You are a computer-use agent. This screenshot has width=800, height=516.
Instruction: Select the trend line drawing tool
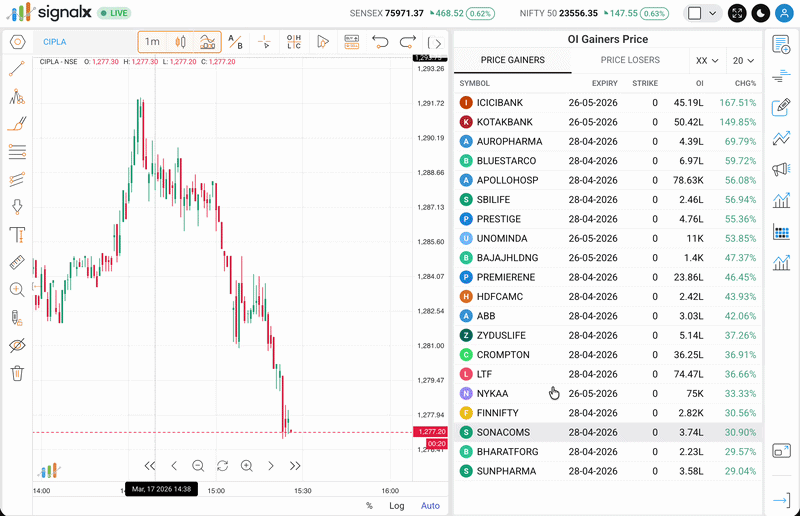(17, 69)
